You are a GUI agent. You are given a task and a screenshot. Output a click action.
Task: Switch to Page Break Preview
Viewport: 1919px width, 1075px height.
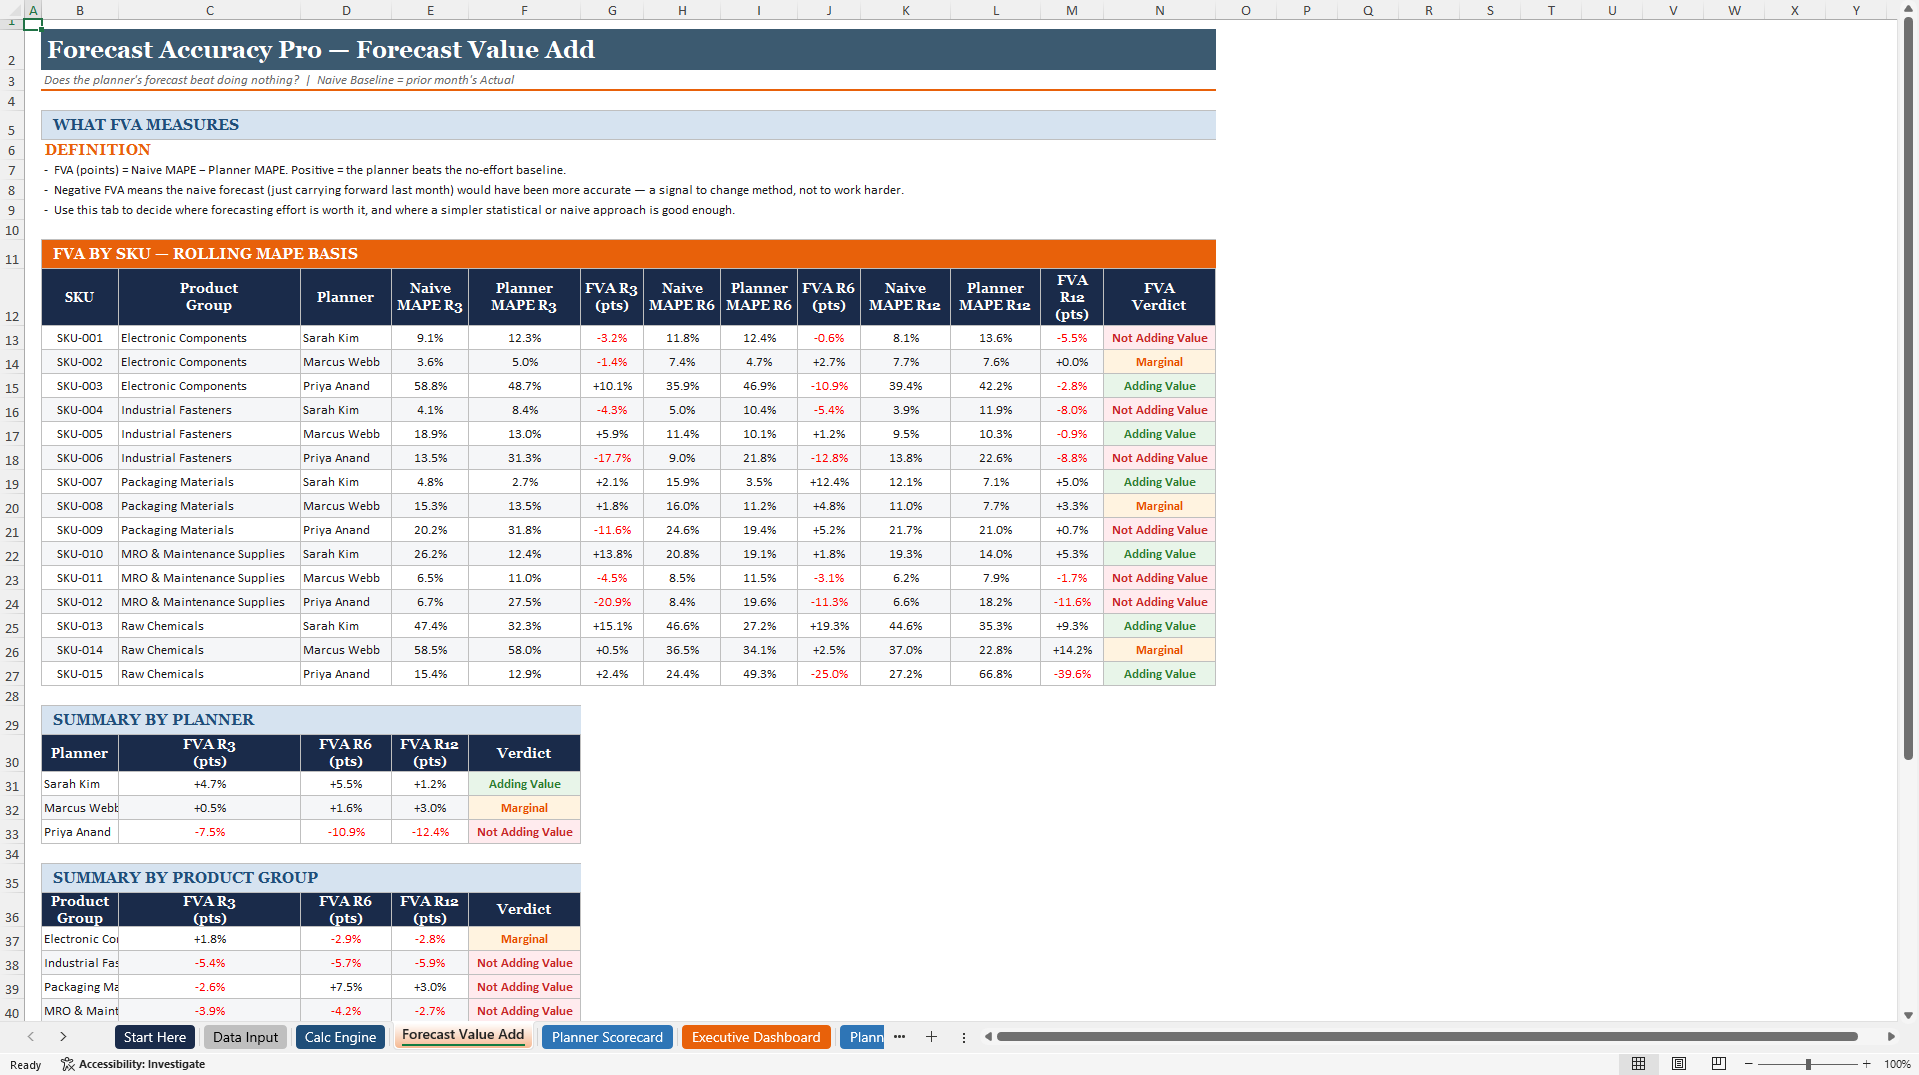(1719, 1064)
